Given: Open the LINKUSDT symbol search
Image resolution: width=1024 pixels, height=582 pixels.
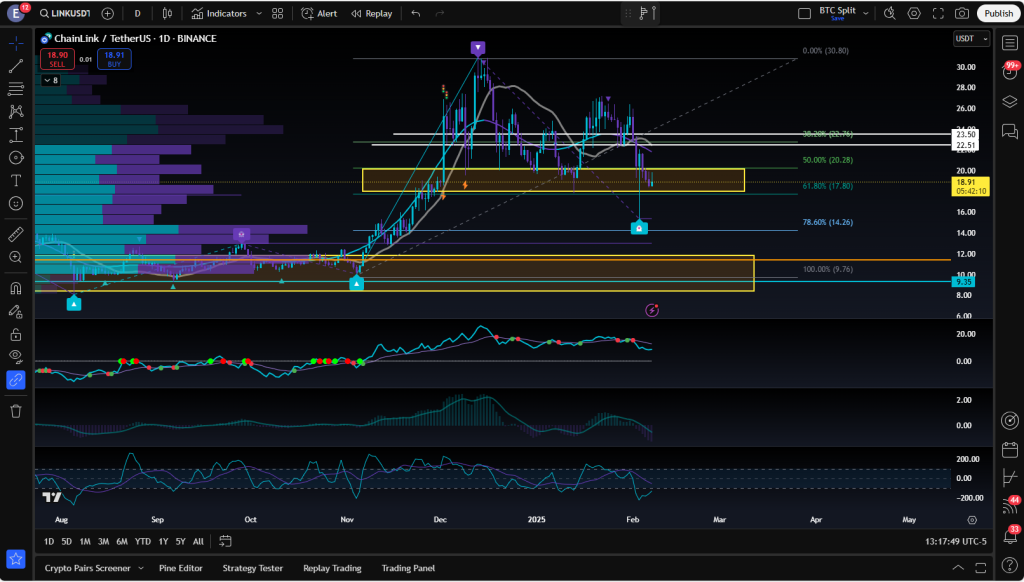Looking at the screenshot, I should coord(65,13).
